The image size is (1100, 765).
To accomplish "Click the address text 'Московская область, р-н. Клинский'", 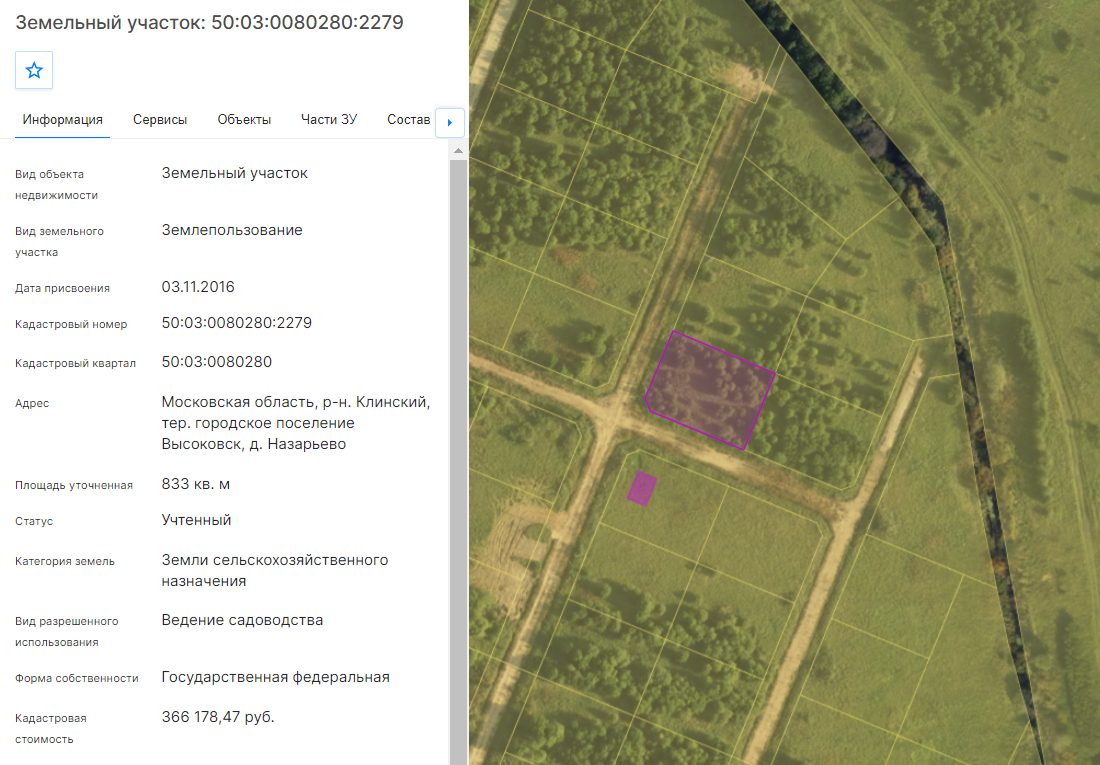I will [295, 402].
